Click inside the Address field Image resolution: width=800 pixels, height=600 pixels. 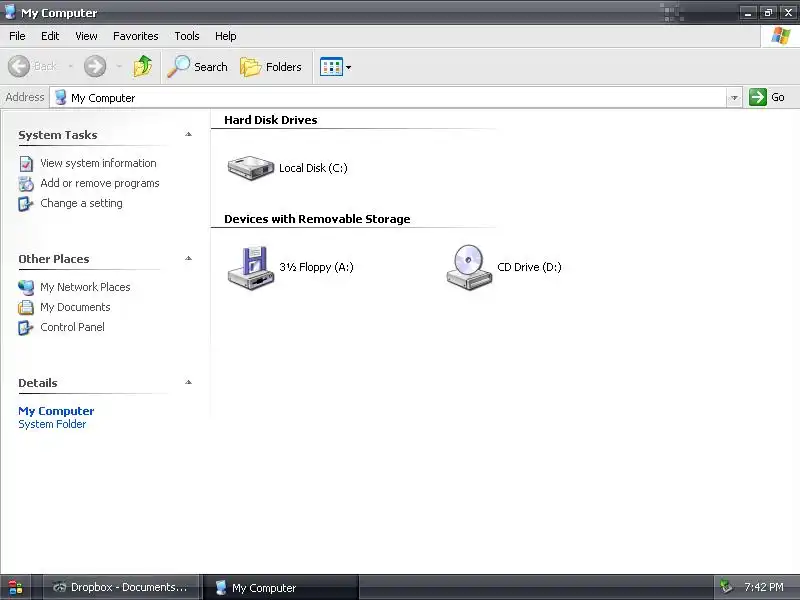(x=388, y=97)
